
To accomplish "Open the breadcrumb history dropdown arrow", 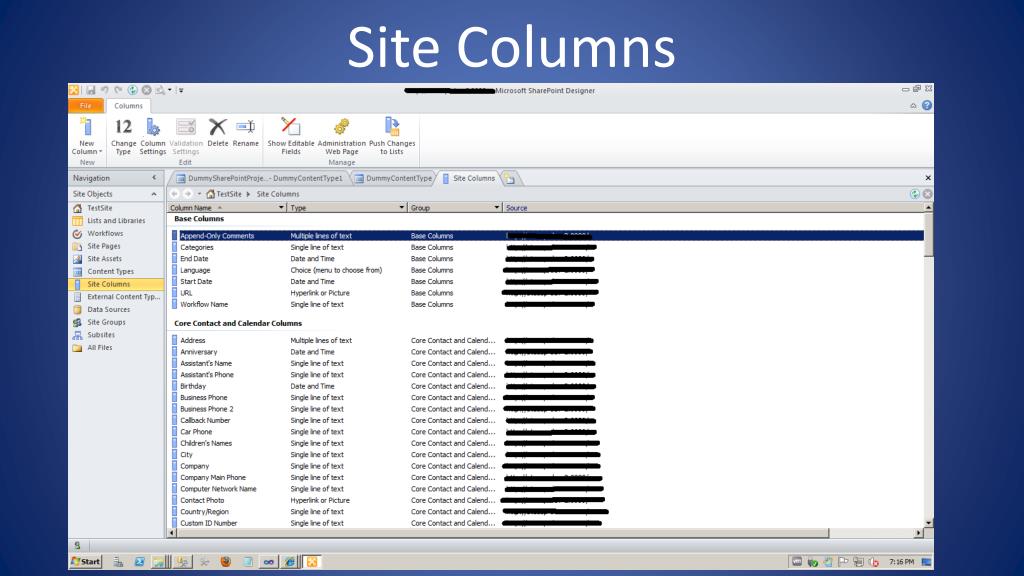I will pyautogui.click(x=199, y=194).
